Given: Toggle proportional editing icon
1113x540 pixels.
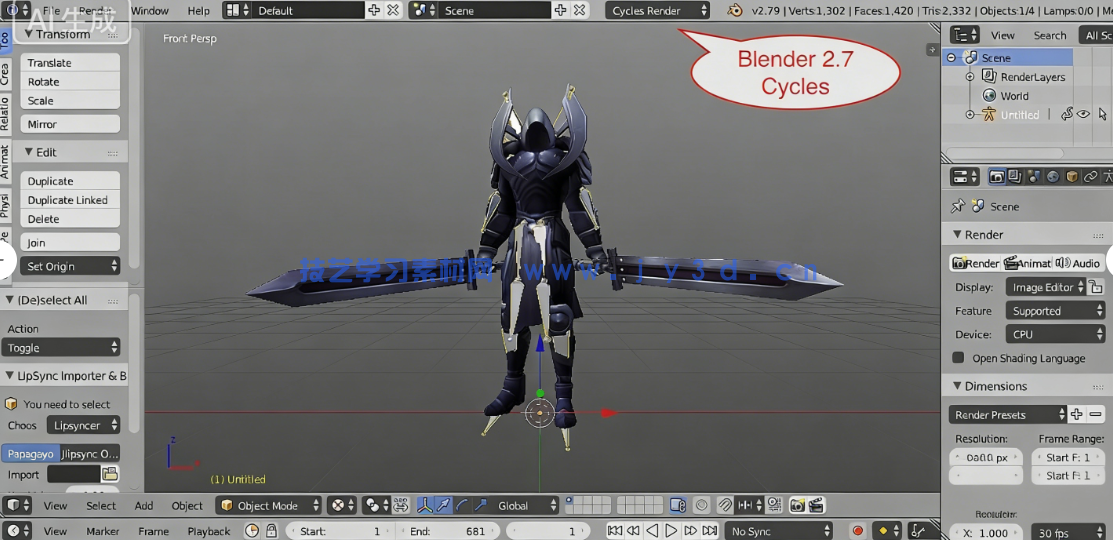Looking at the screenshot, I should pyautogui.click(x=701, y=505).
